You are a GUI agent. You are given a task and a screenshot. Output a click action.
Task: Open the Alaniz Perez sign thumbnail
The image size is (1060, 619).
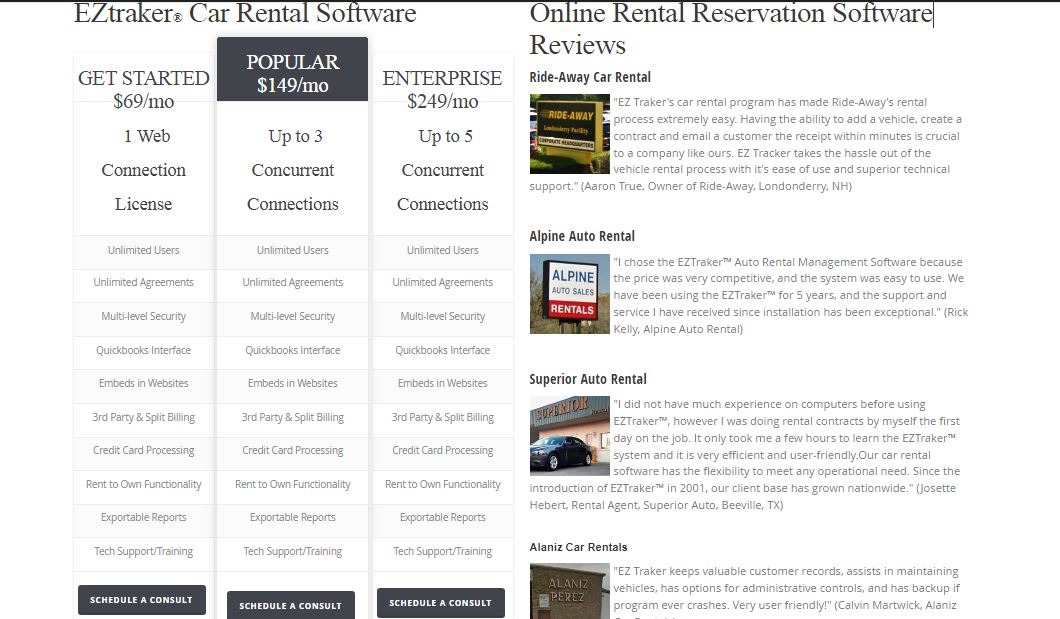(x=569, y=591)
